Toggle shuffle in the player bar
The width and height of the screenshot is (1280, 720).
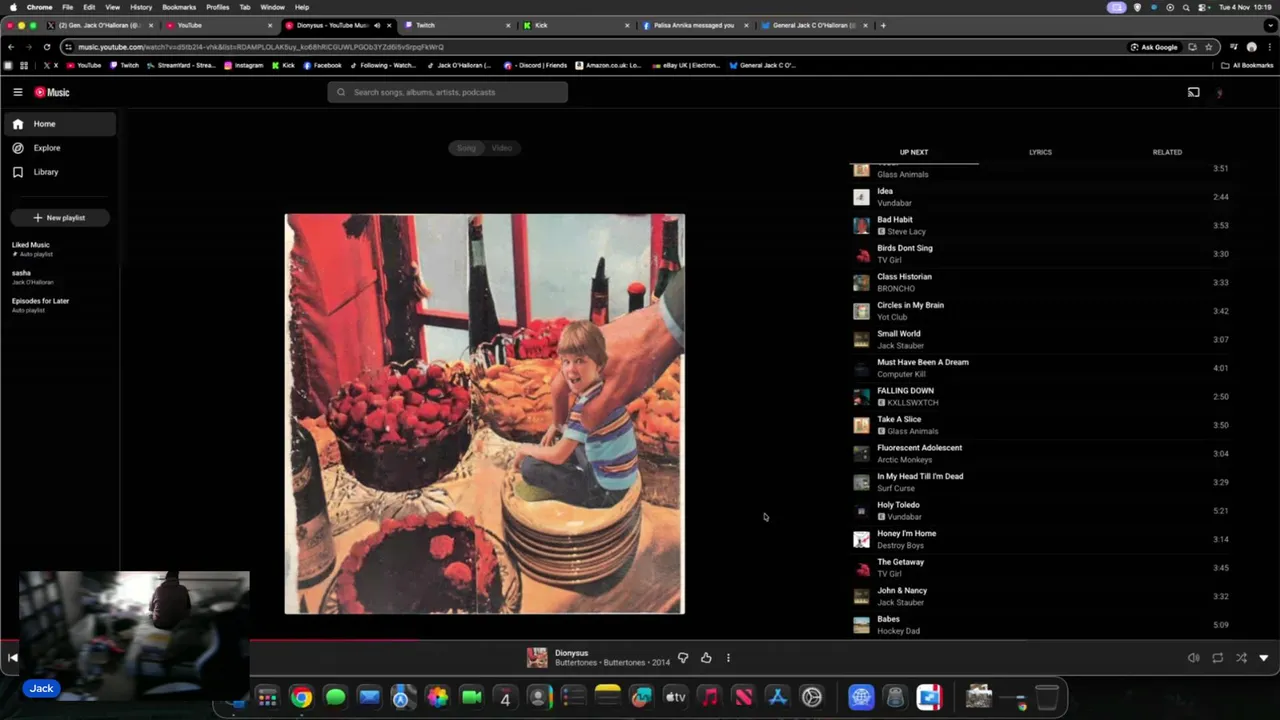[x=1241, y=658]
